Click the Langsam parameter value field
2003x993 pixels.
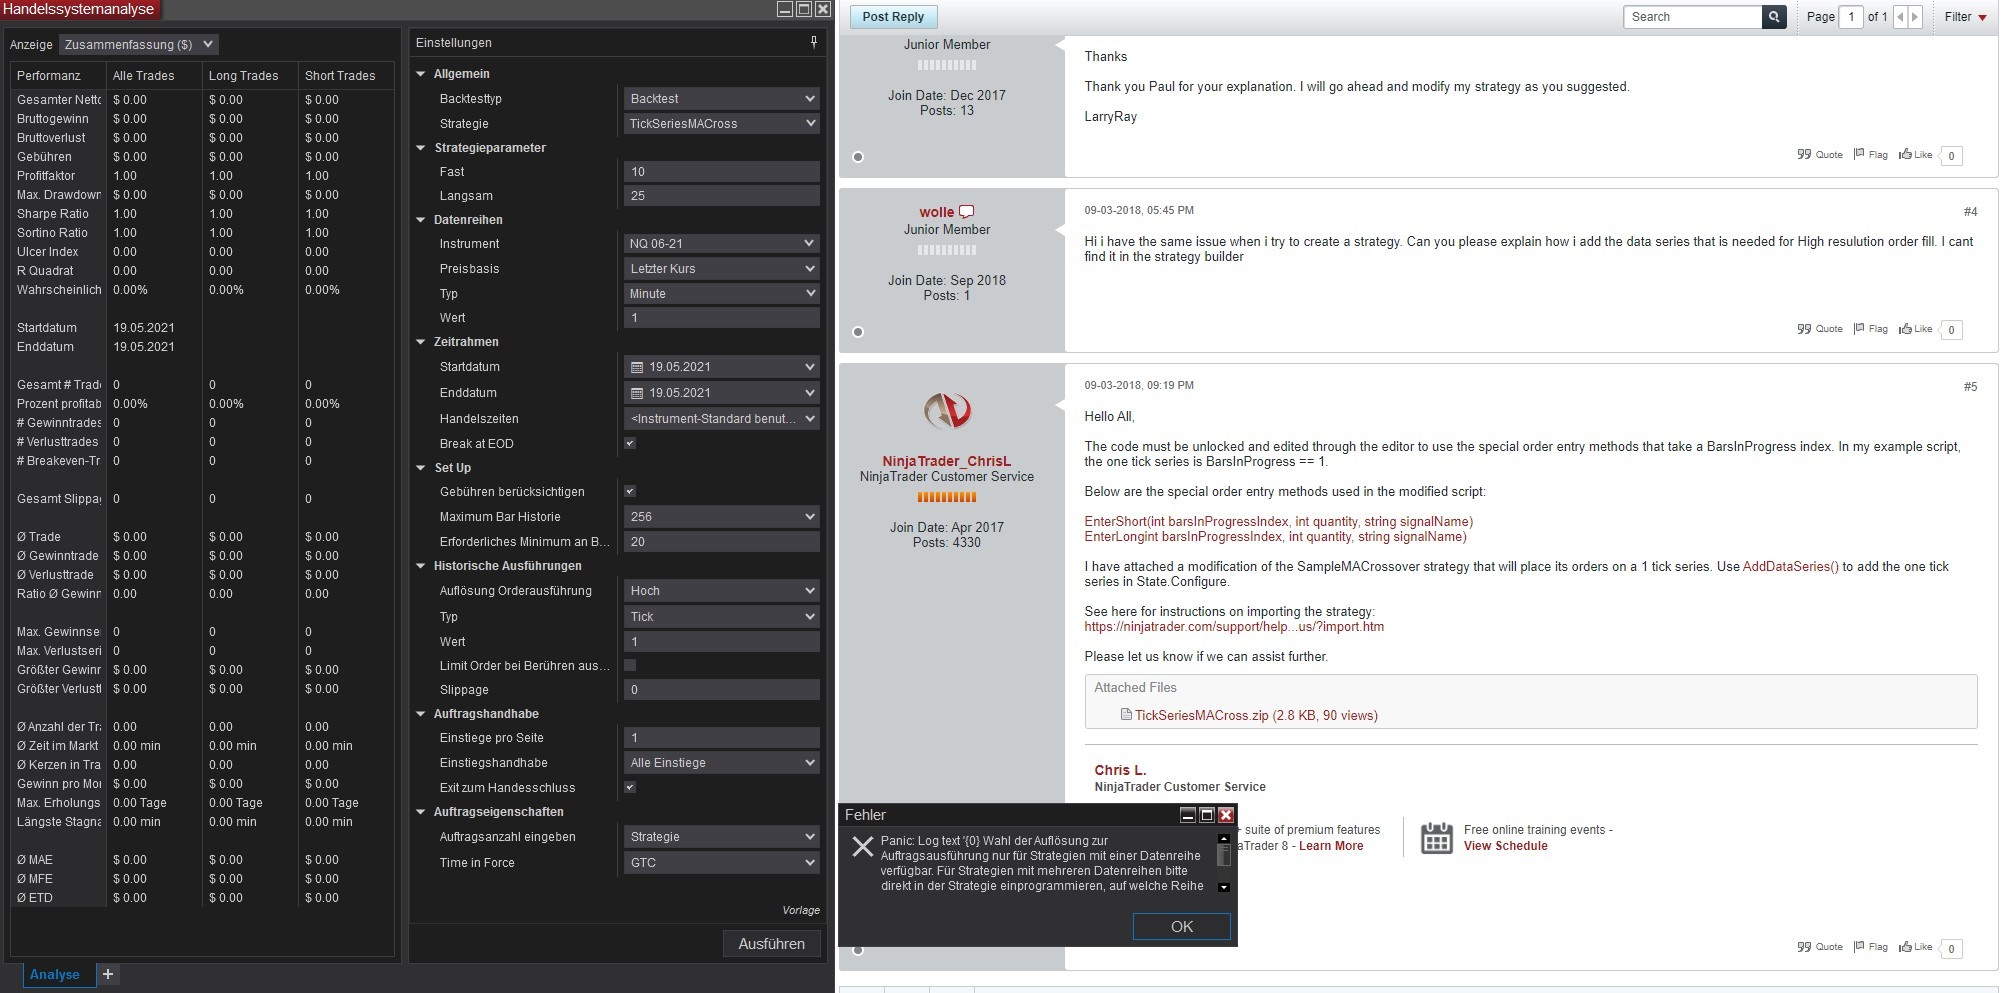[x=722, y=196]
